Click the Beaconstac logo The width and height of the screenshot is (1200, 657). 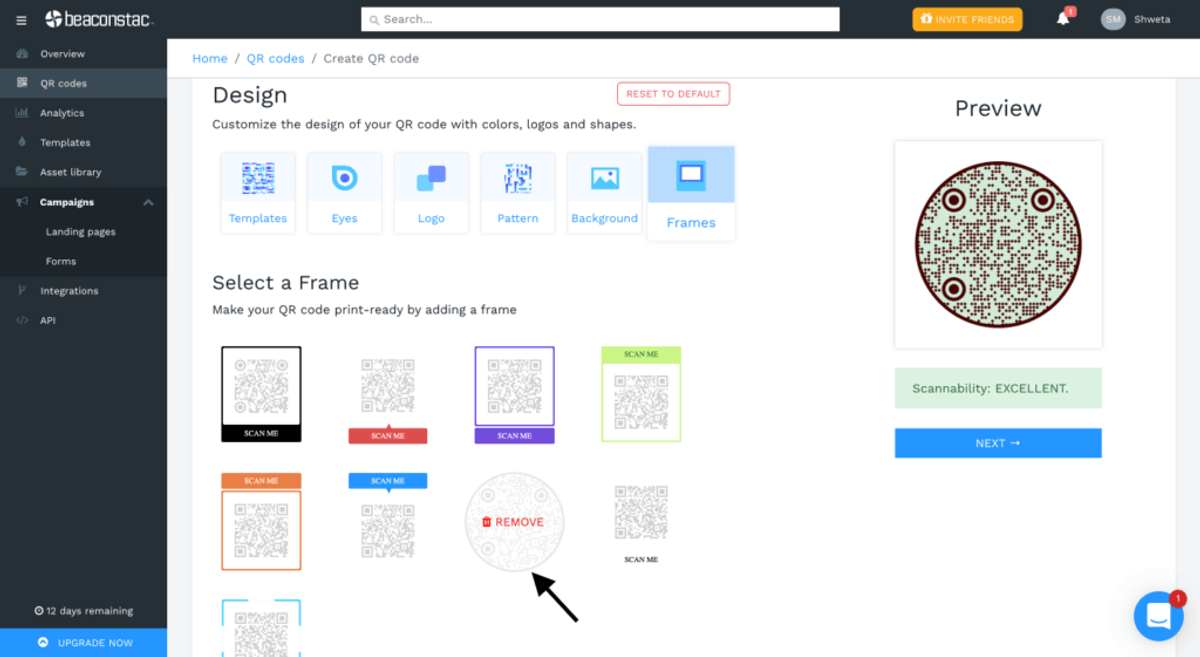coord(100,19)
